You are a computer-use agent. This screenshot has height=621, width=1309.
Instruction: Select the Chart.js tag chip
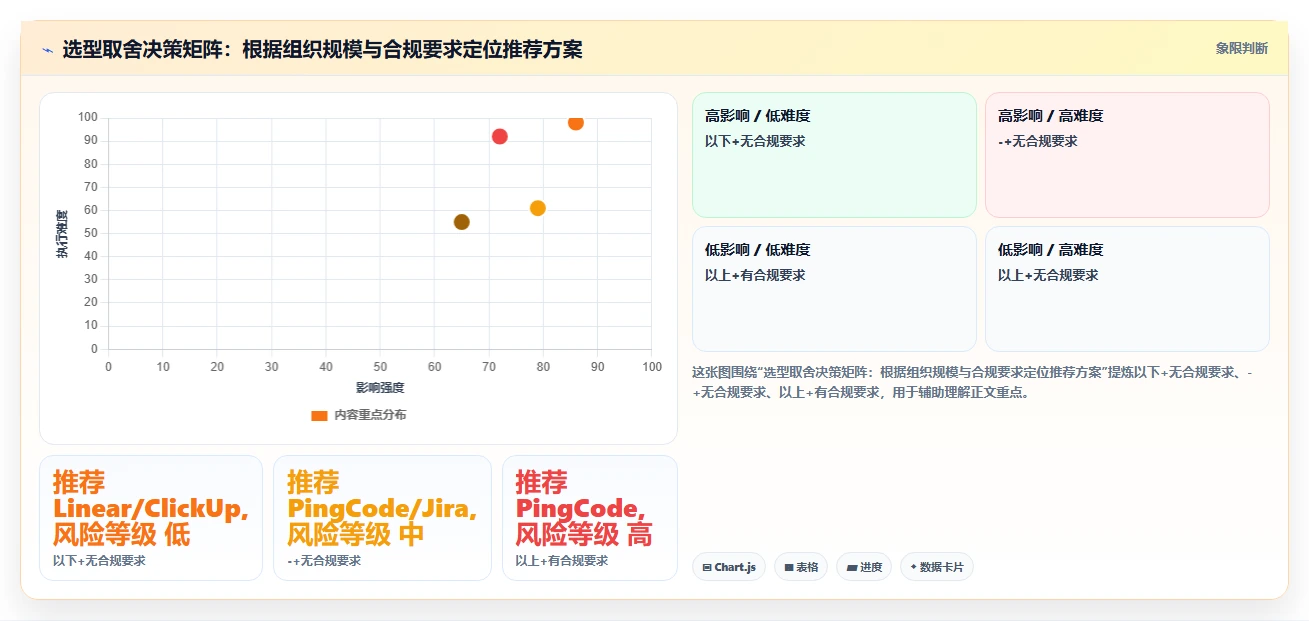729,567
